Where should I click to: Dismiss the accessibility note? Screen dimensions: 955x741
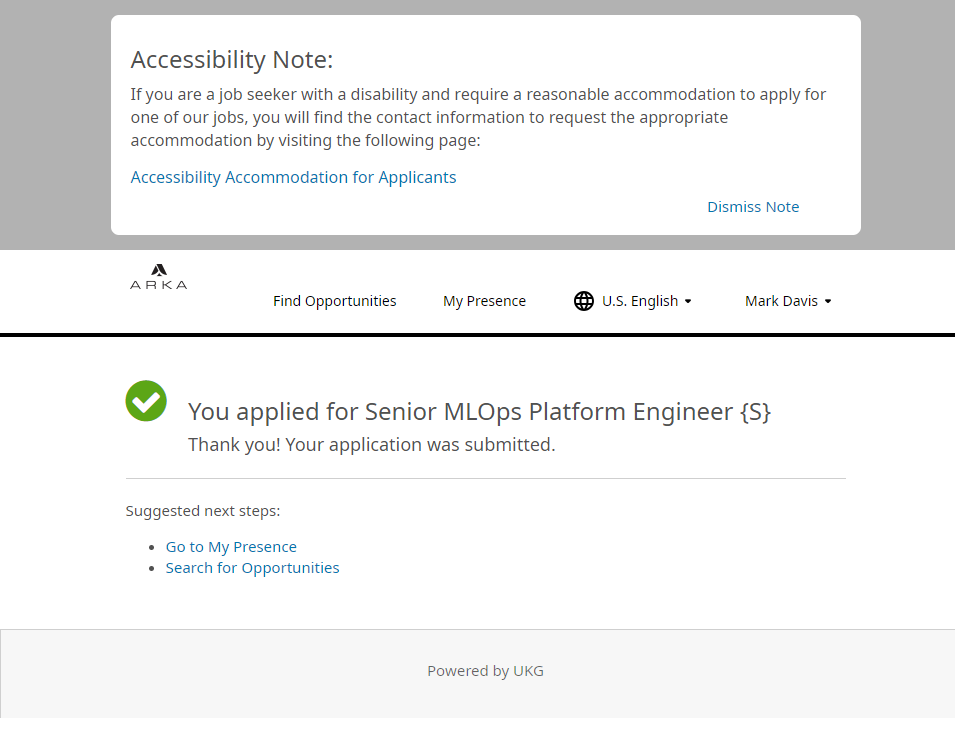click(x=753, y=207)
